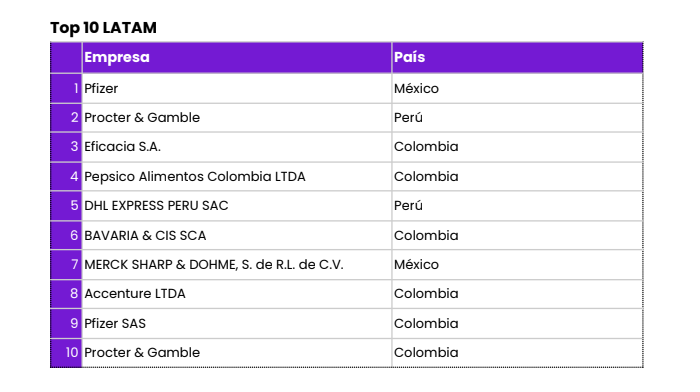Click the DHL EXPRESS PERU SAC cell
This screenshot has width=700, height=392.
pyautogui.click(x=237, y=206)
